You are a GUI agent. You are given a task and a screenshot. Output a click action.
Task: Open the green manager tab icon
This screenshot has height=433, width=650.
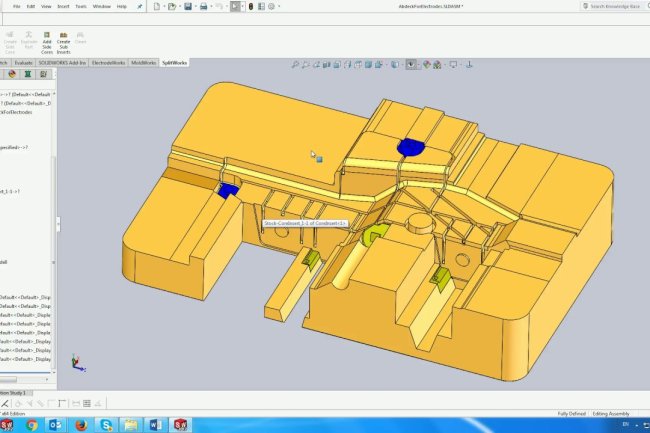point(28,74)
